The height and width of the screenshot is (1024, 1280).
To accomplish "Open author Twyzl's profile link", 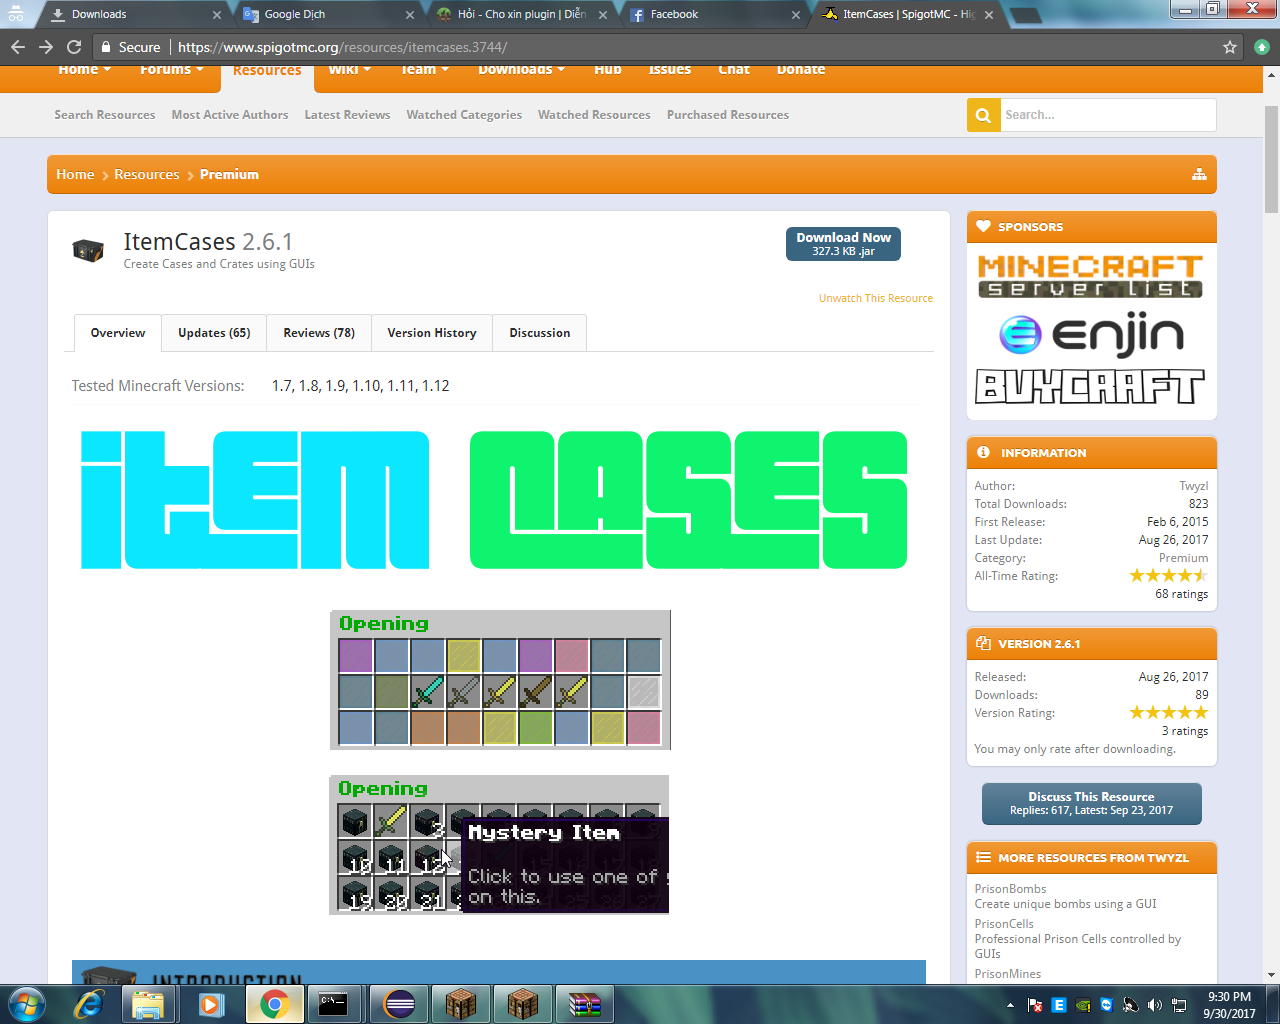I will click(1194, 486).
